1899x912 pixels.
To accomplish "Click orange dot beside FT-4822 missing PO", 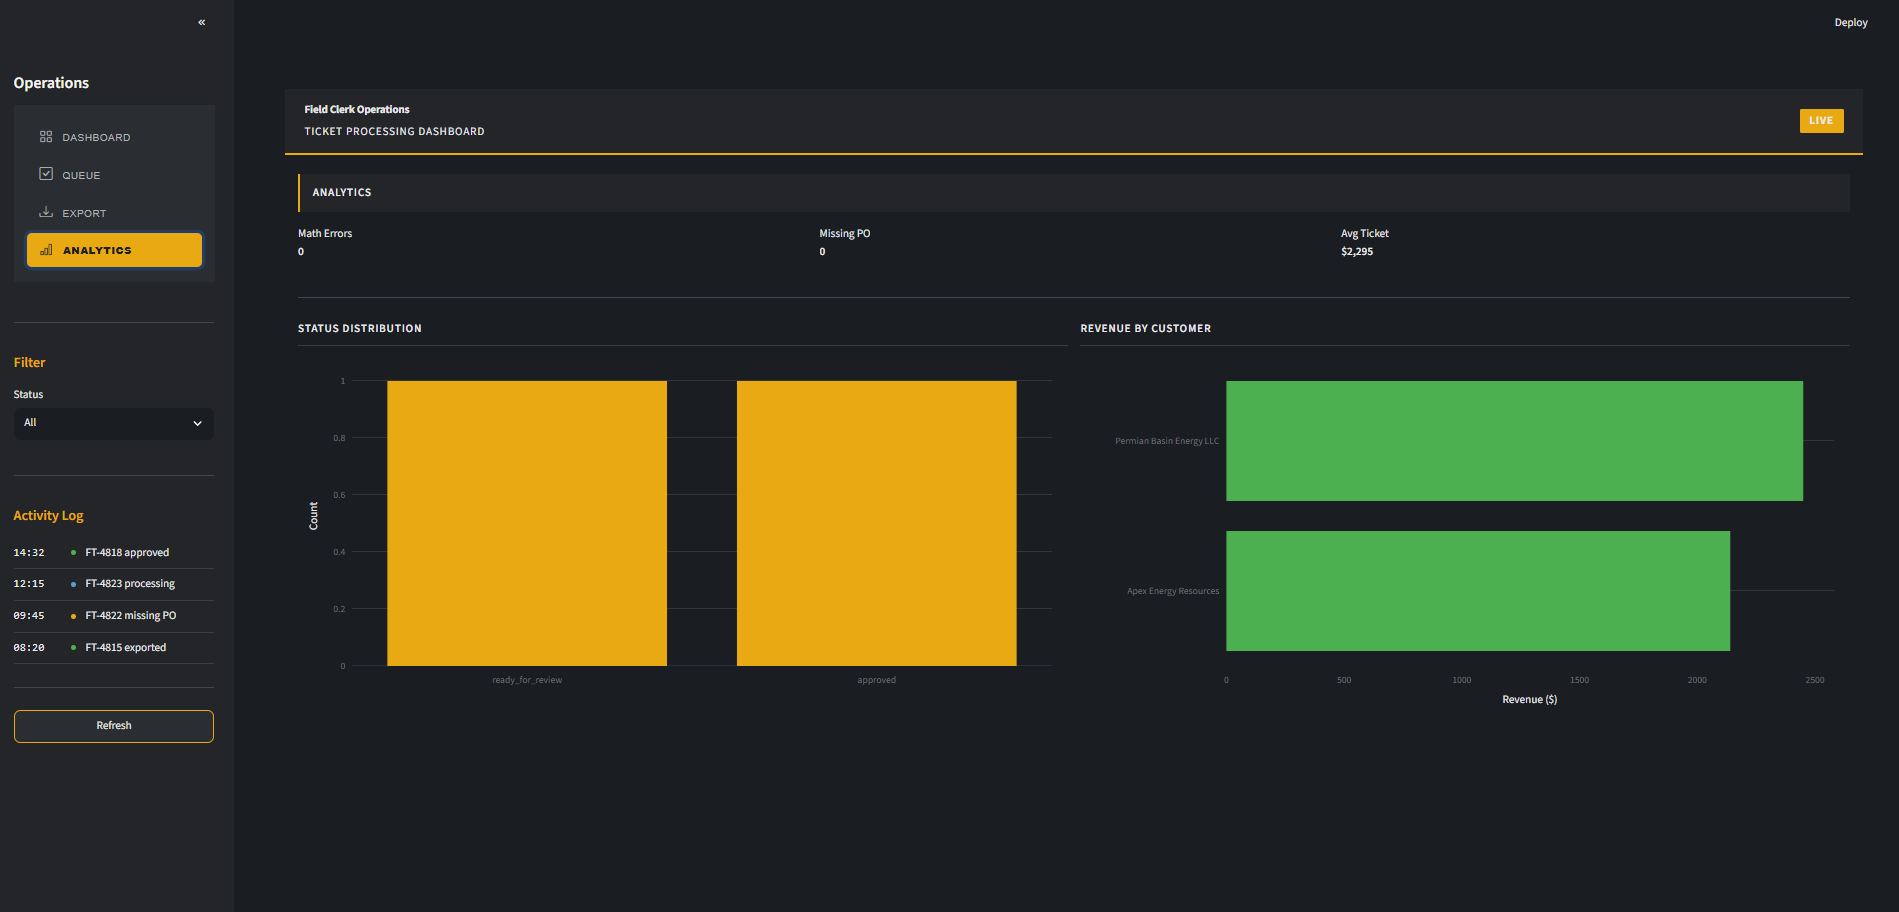I will (x=73, y=616).
